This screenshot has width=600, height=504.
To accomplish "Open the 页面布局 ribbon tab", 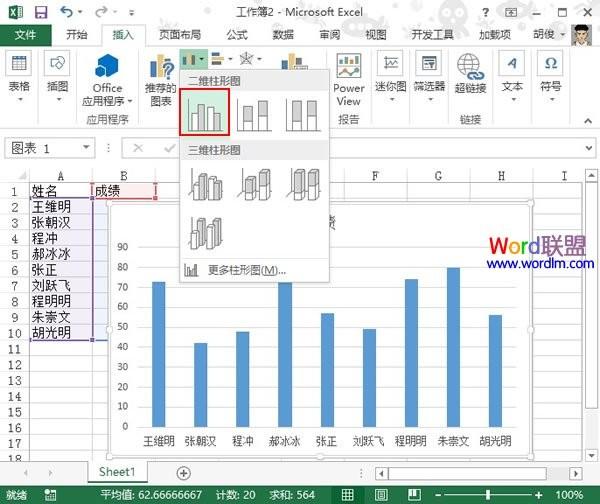I will point(183,34).
